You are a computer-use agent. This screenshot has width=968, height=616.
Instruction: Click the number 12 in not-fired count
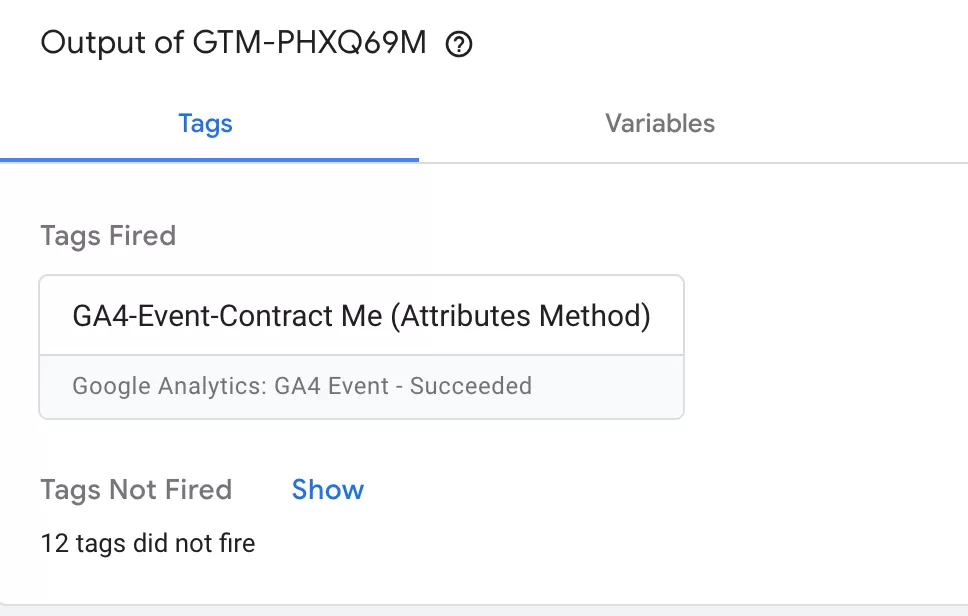[54, 543]
